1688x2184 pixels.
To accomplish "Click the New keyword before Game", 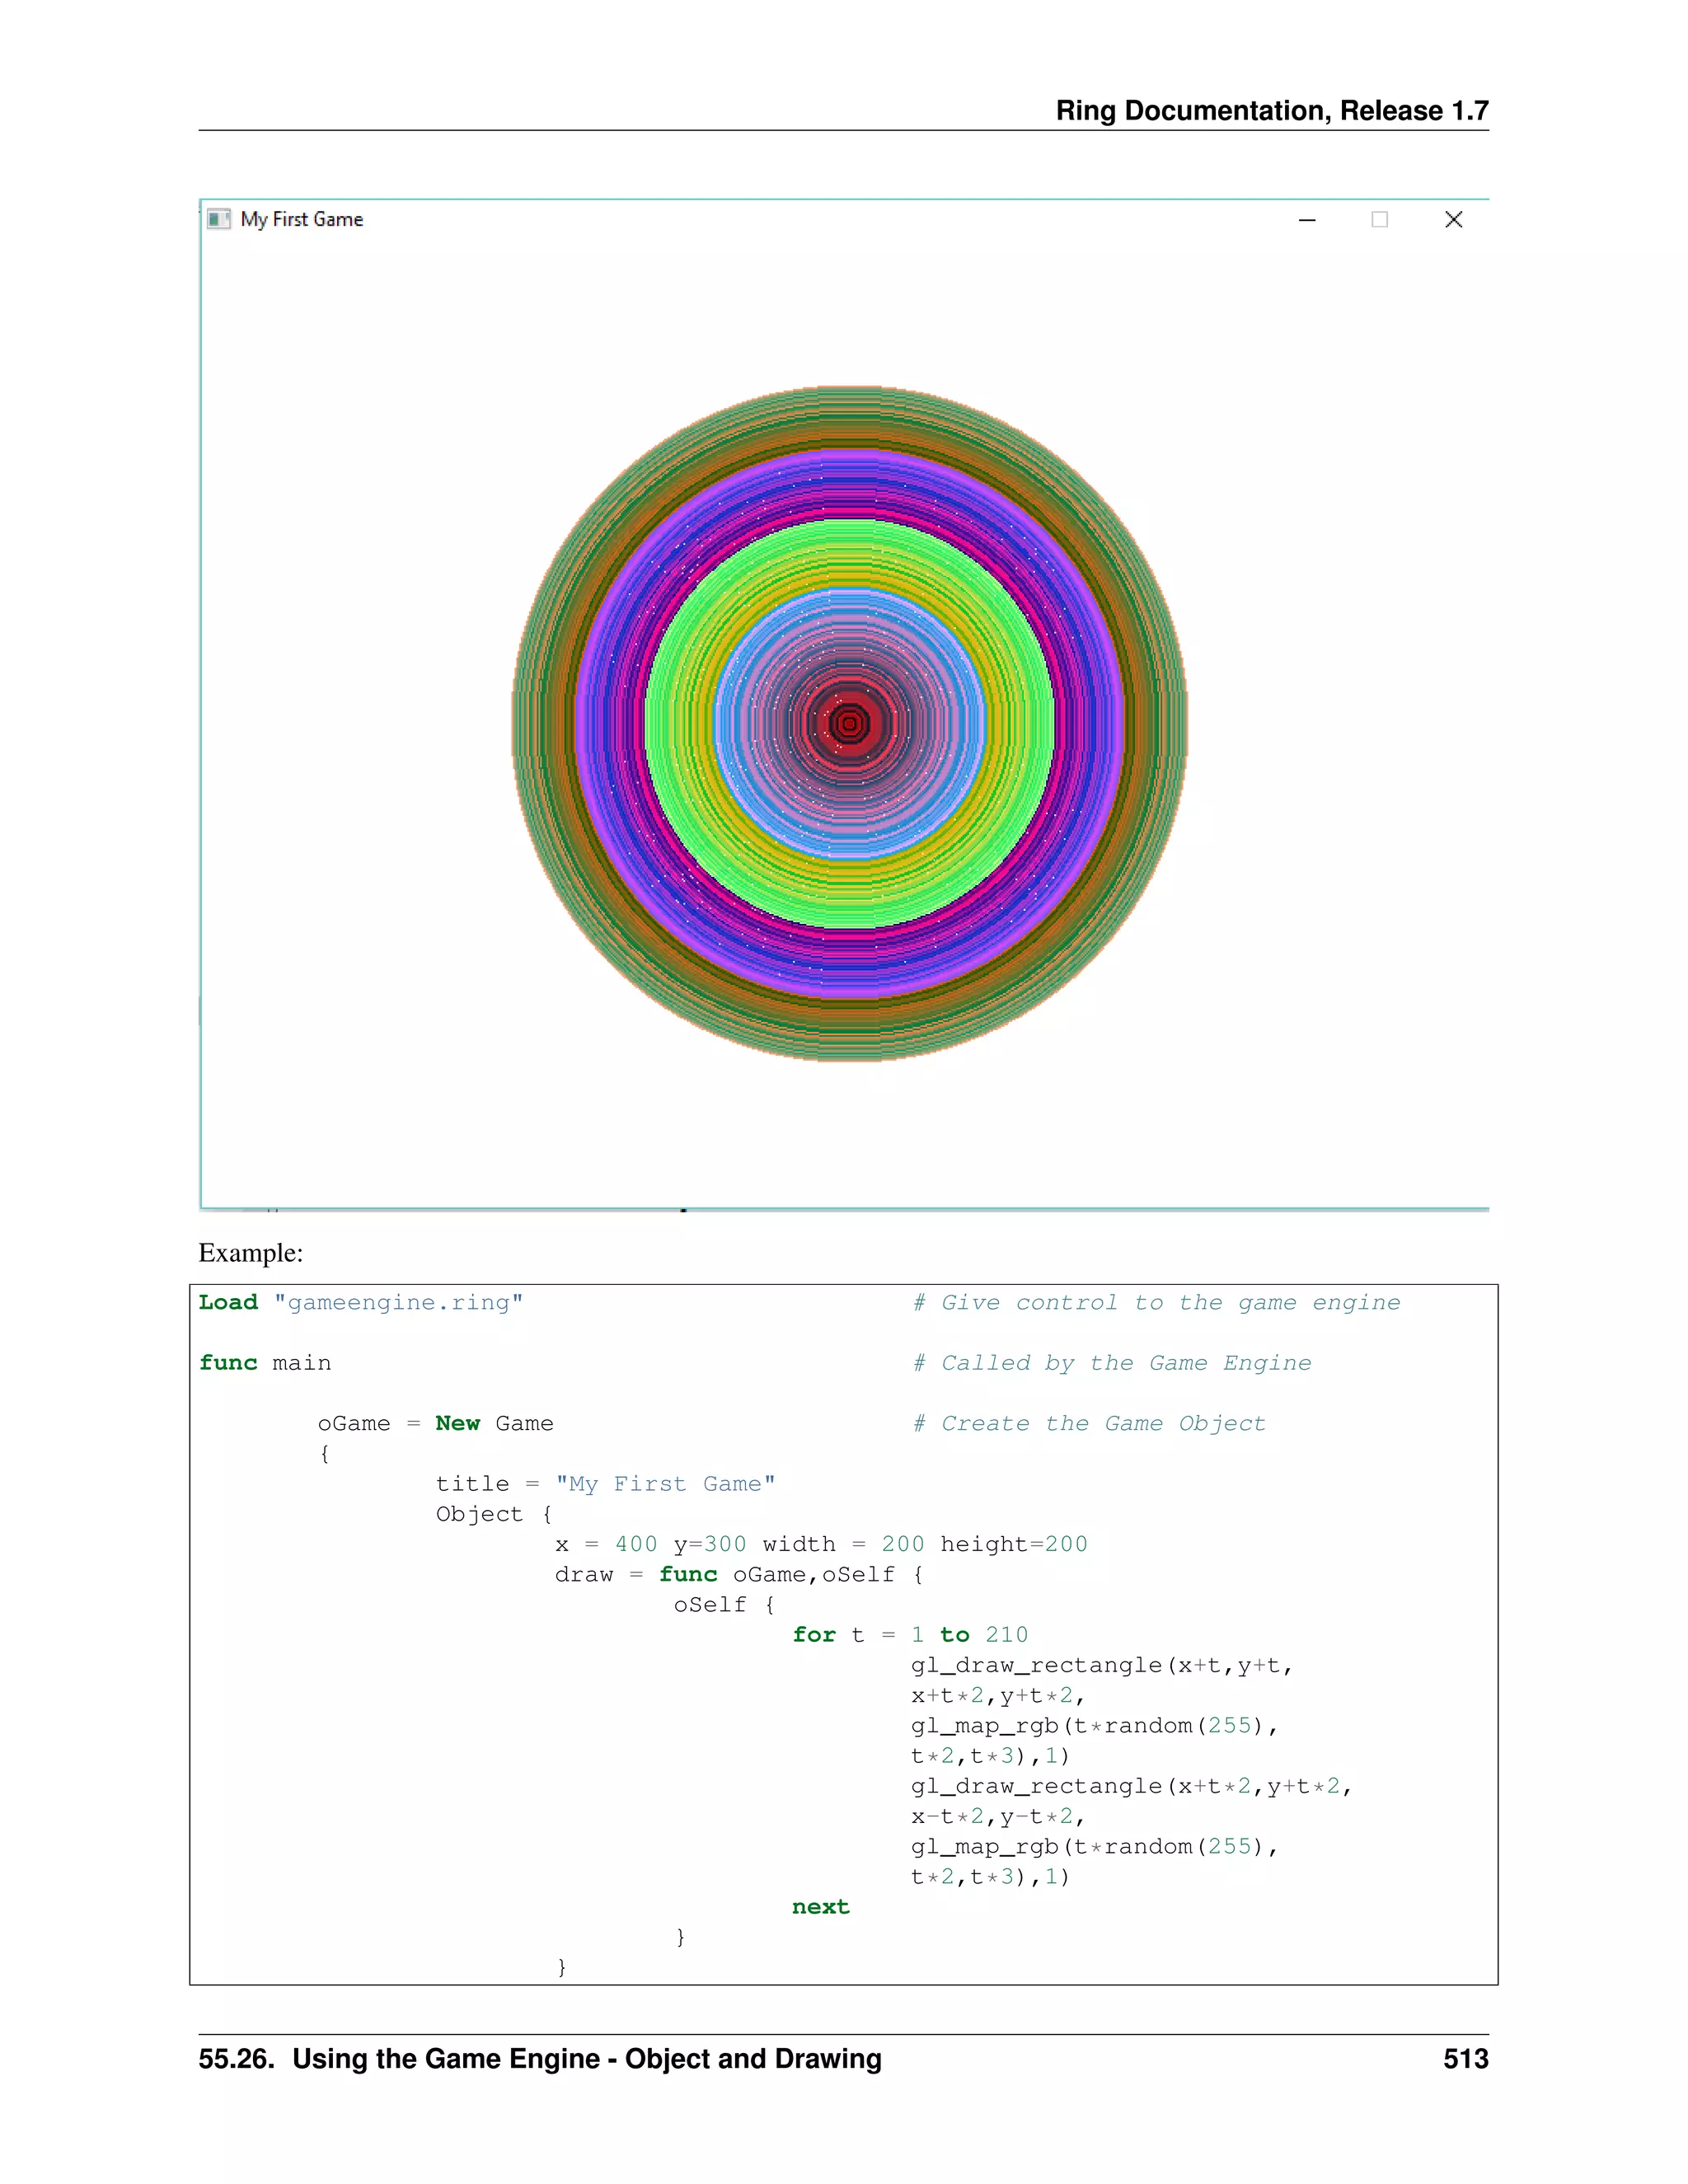I will [x=457, y=1423].
